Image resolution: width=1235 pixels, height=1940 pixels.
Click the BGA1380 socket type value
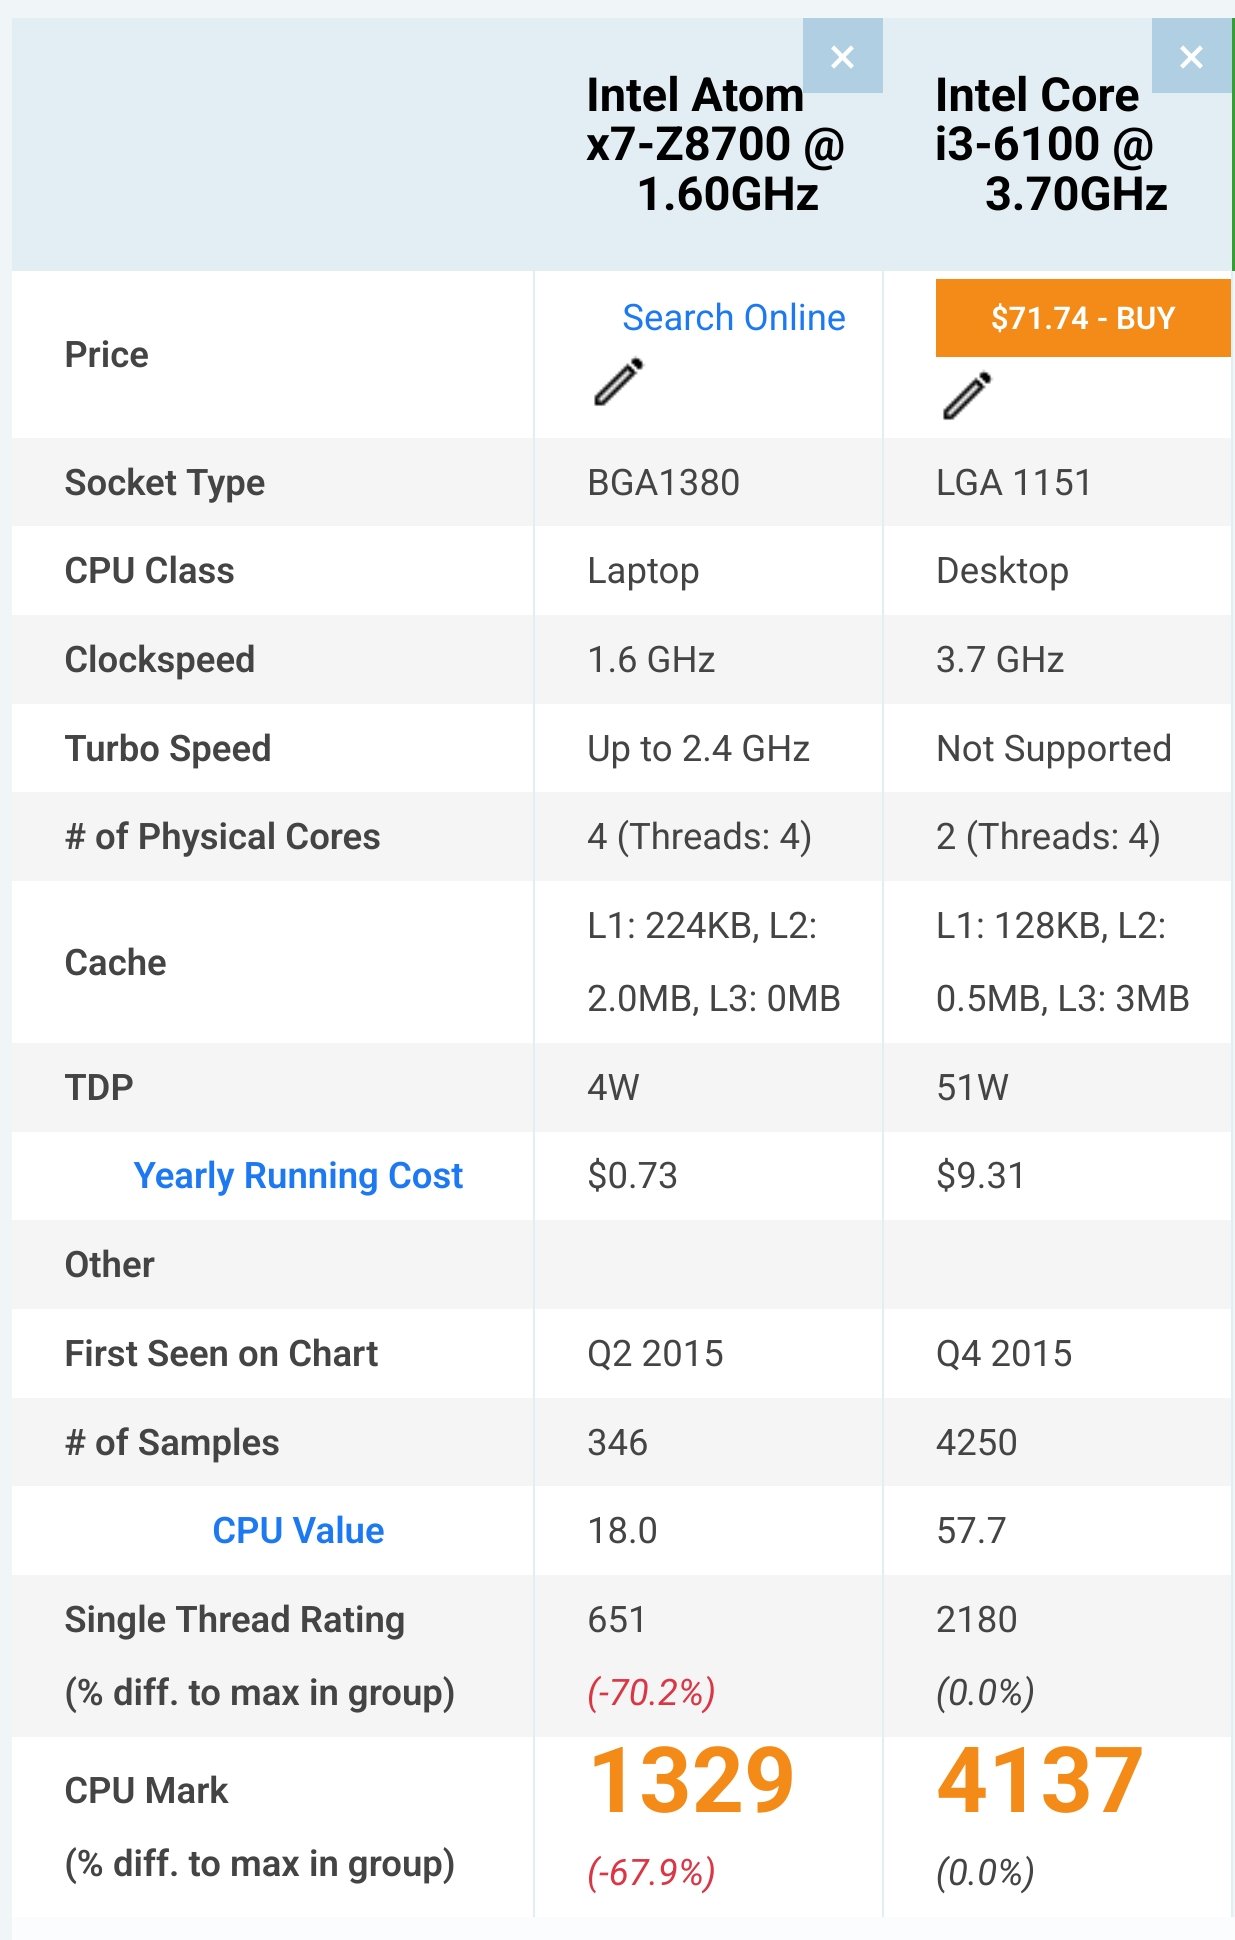pyautogui.click(x=663, y=483)
